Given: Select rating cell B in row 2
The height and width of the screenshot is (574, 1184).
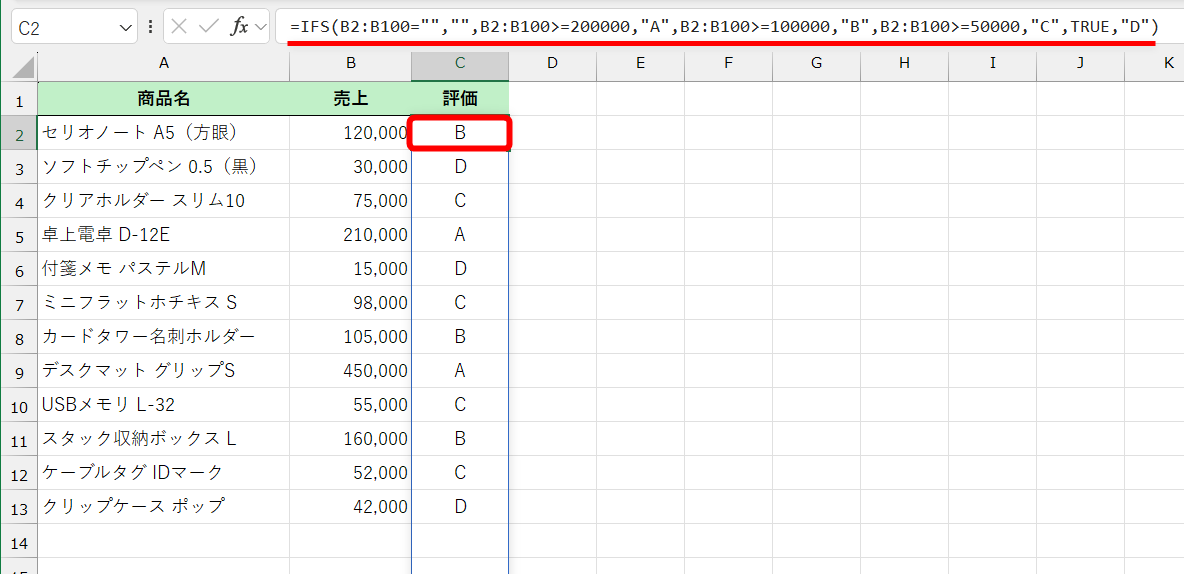Looking at the screenshot, I should tap(460, 133).
